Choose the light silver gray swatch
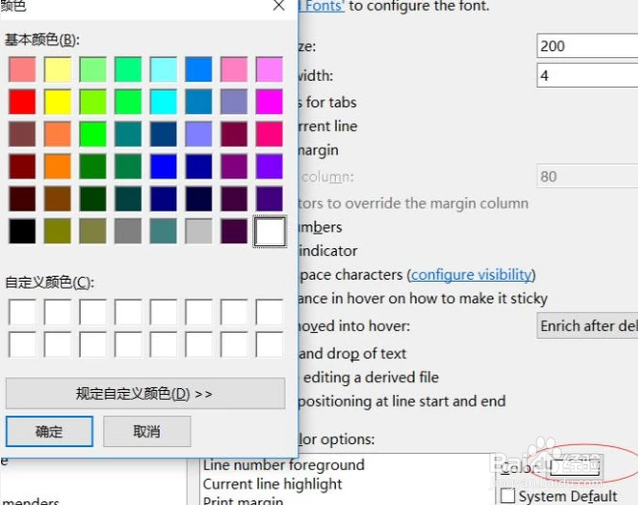 pyautogui.click(x=199, y=231)
